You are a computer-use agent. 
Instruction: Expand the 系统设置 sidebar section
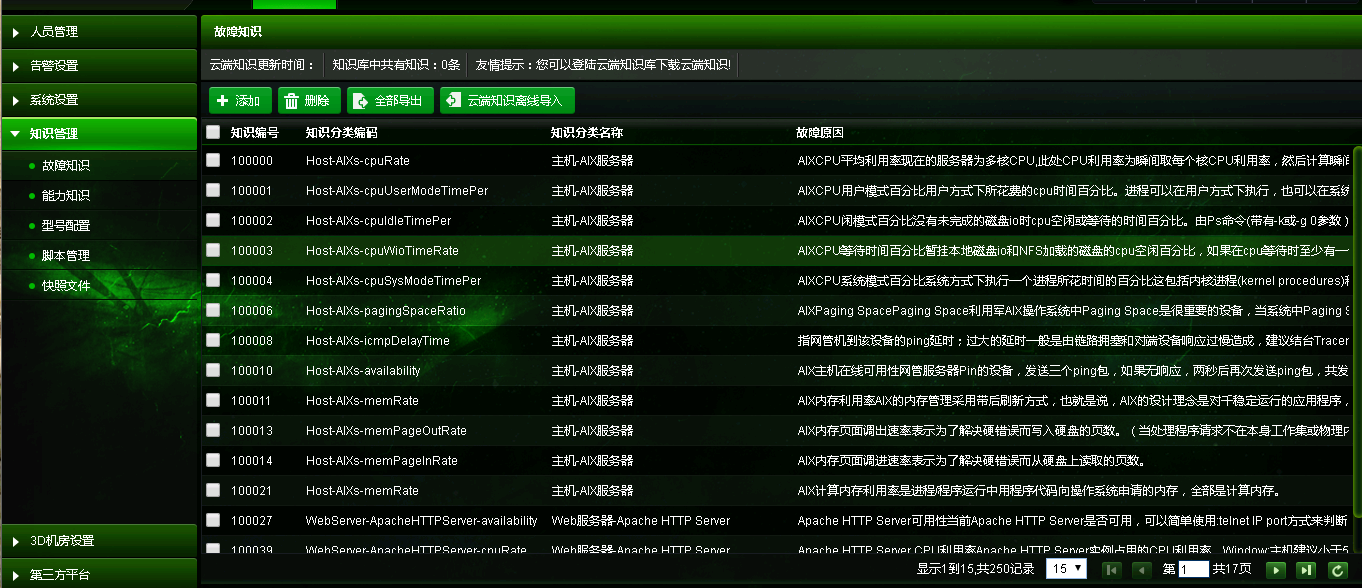click(x=98, y=100)
